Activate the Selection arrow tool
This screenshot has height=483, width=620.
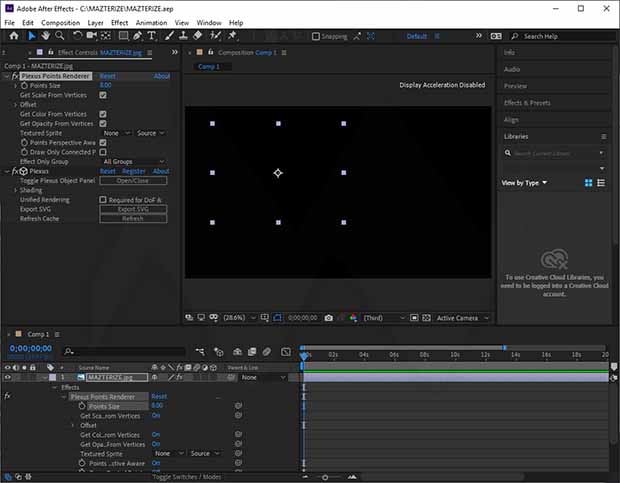[x=32, y=36]
